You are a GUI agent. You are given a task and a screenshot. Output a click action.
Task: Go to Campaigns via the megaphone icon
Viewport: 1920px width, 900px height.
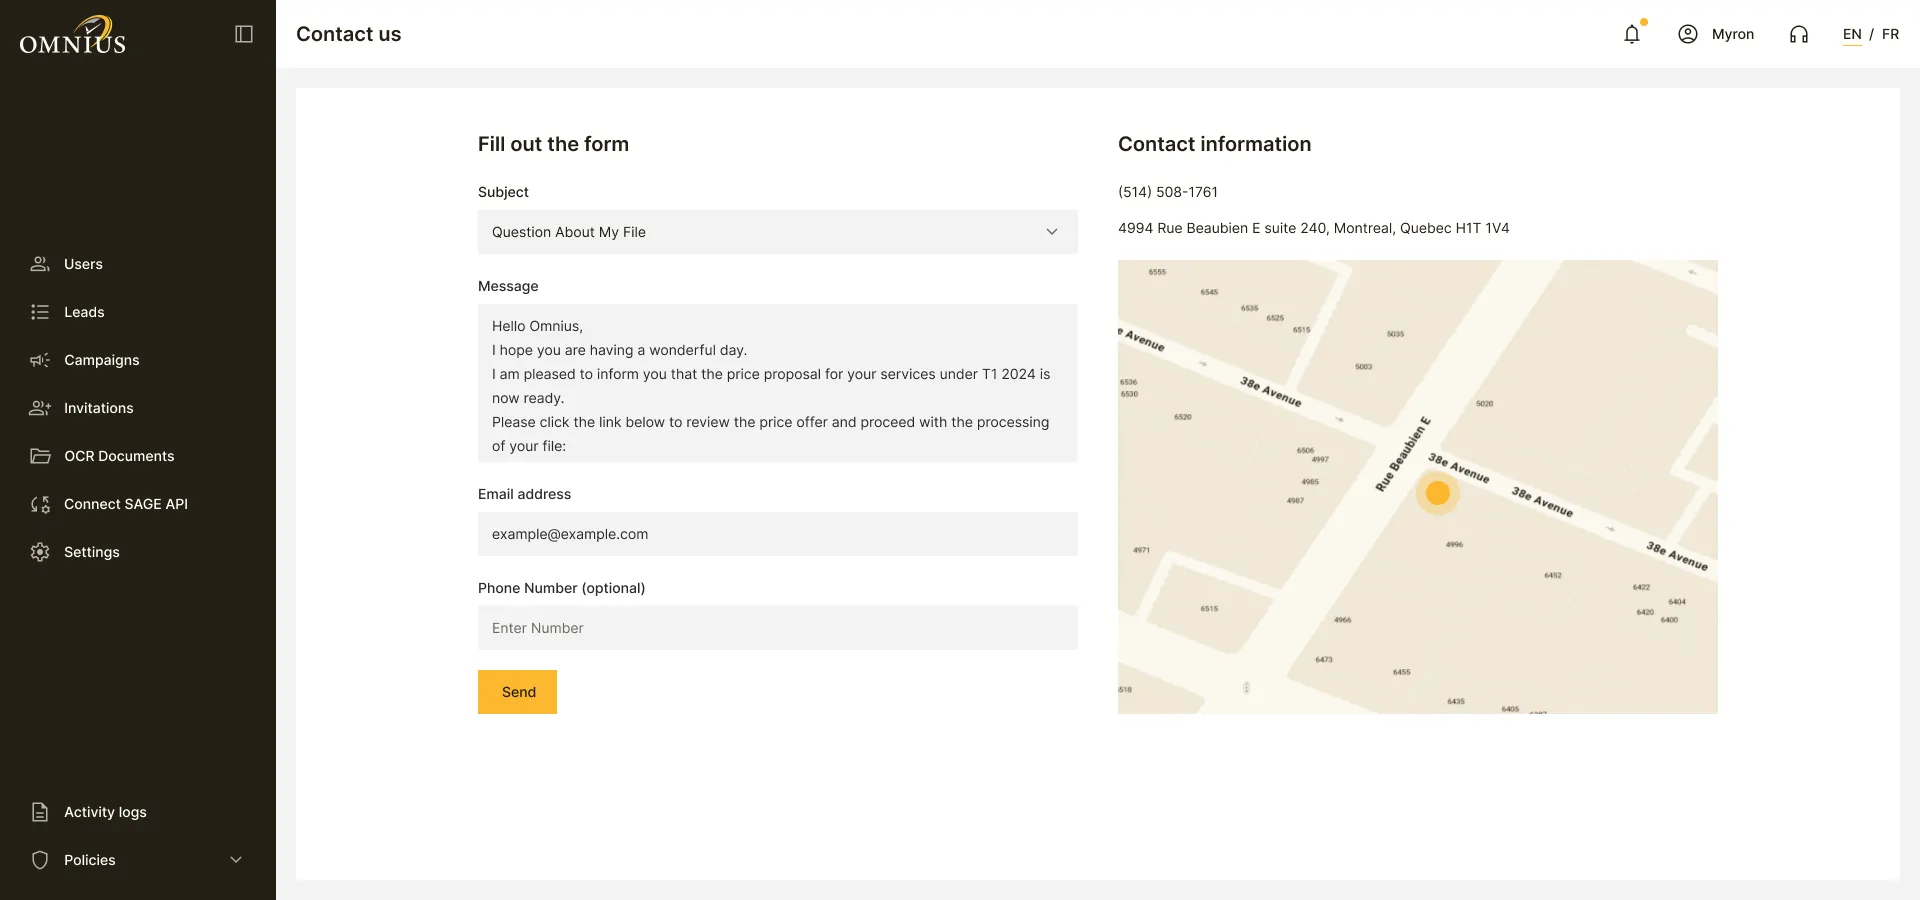(x=40, y=360)
